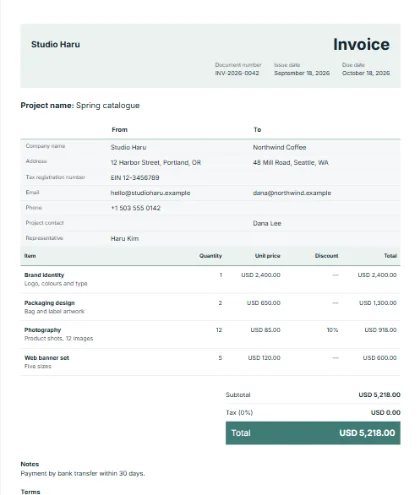Click the Web banner set item
This screenshot has height=495, width=420.
coord(47,358)
